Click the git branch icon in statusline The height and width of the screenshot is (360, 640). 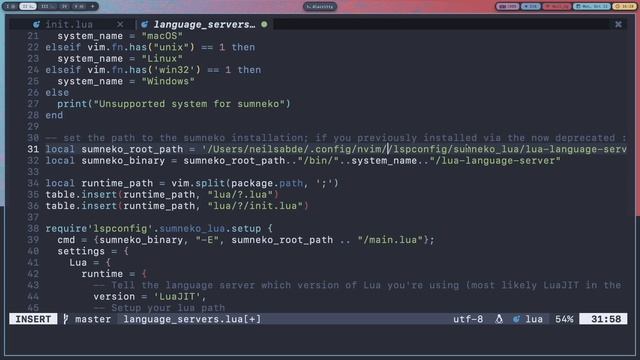click(66, 319)
